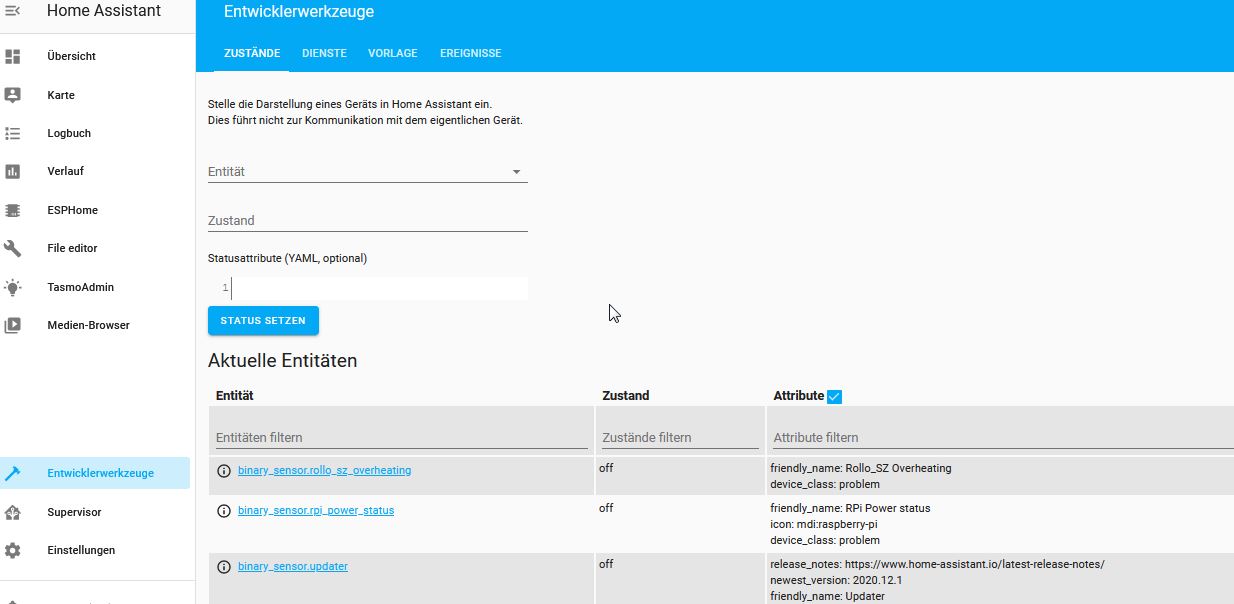Click 'friendly_name: Rollo_SZ Overheating' text
This screenshot has width=1234, height=604.
[860, 468]
